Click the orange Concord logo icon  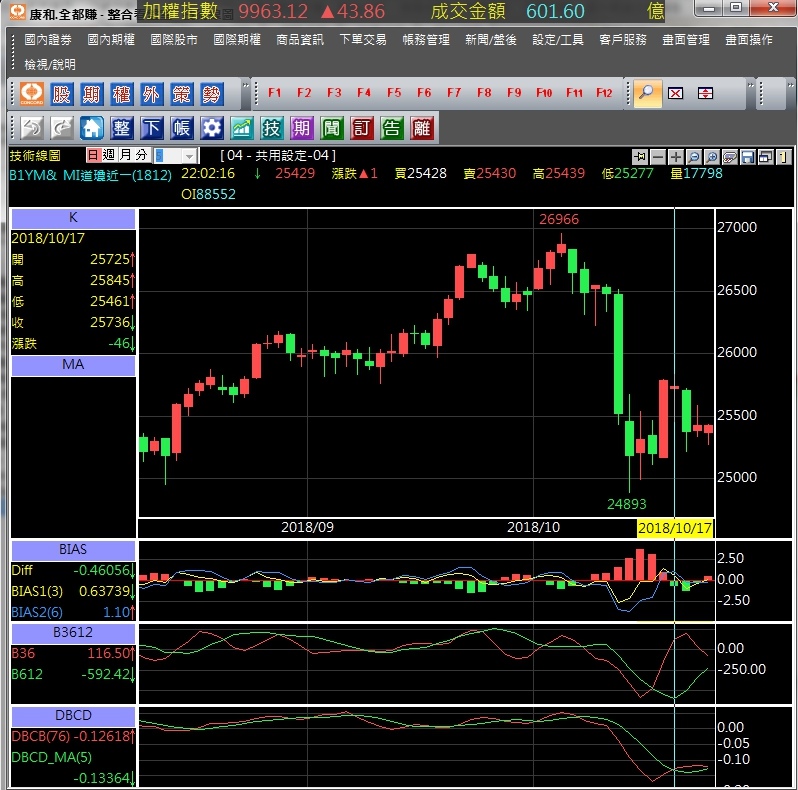point(32,94)
